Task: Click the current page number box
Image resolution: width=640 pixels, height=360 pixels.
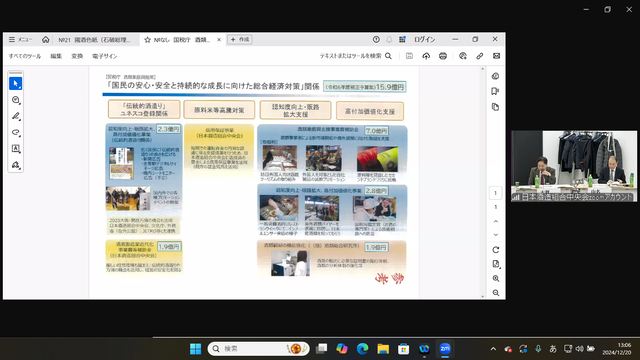Action: click(x=496, y=193)
